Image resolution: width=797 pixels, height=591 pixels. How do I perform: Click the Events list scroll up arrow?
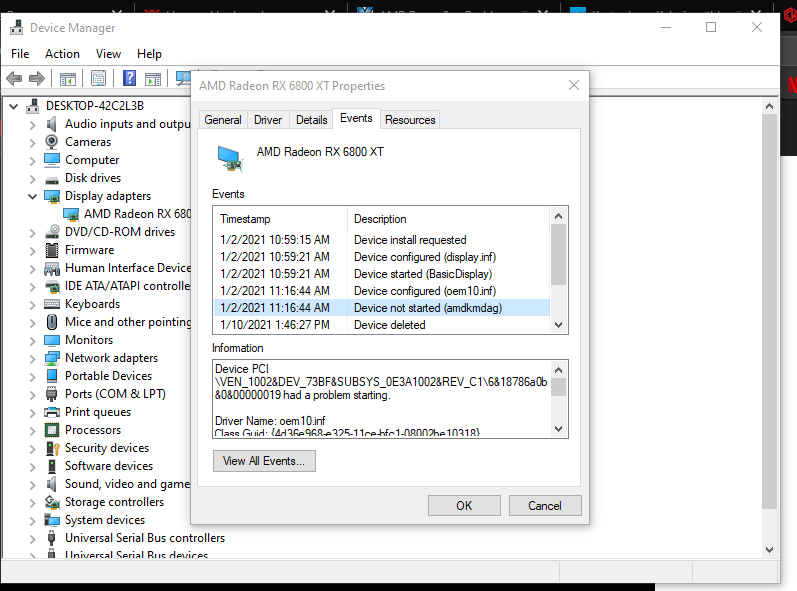pos(559,216)
